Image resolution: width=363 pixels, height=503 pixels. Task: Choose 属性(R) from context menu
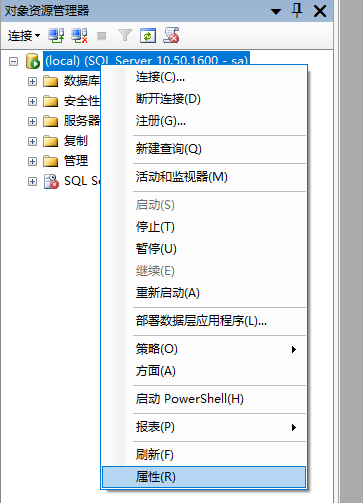pyautogui.click(x=204, y=477)
